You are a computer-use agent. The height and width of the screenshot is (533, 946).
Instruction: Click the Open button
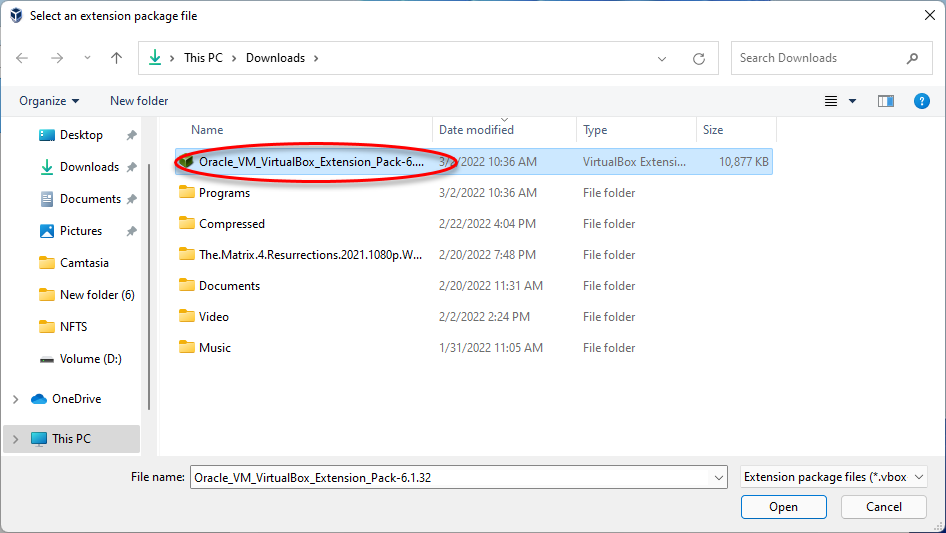point(784,507)
